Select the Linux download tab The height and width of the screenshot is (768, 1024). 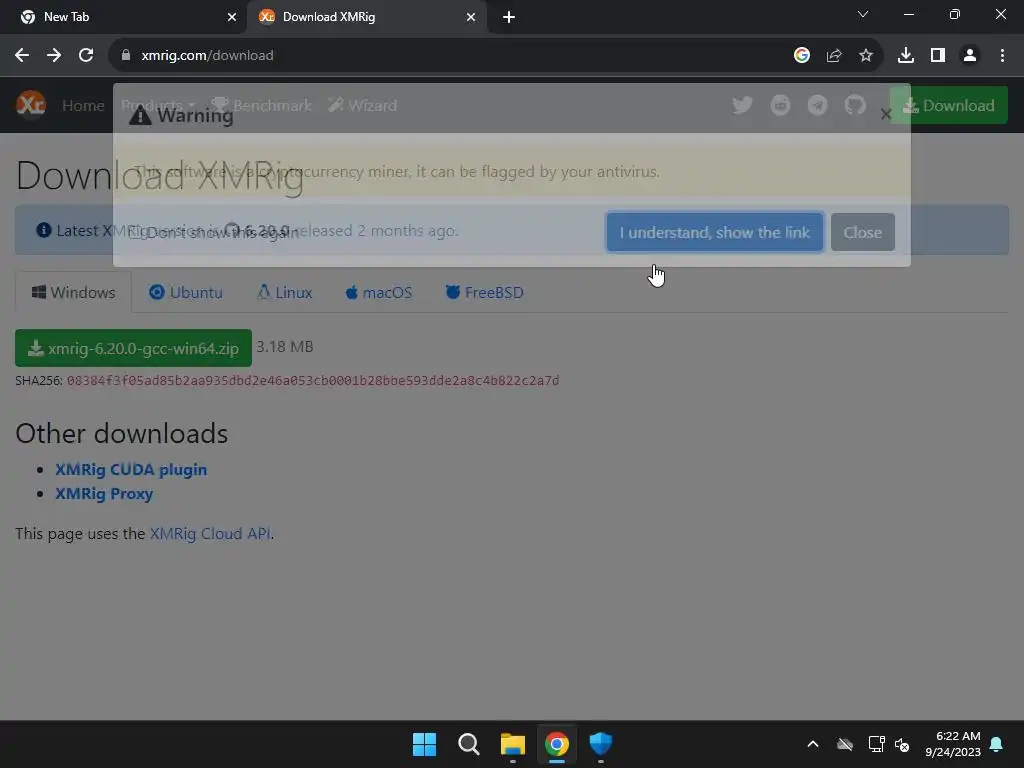click(x=285, y=293)
